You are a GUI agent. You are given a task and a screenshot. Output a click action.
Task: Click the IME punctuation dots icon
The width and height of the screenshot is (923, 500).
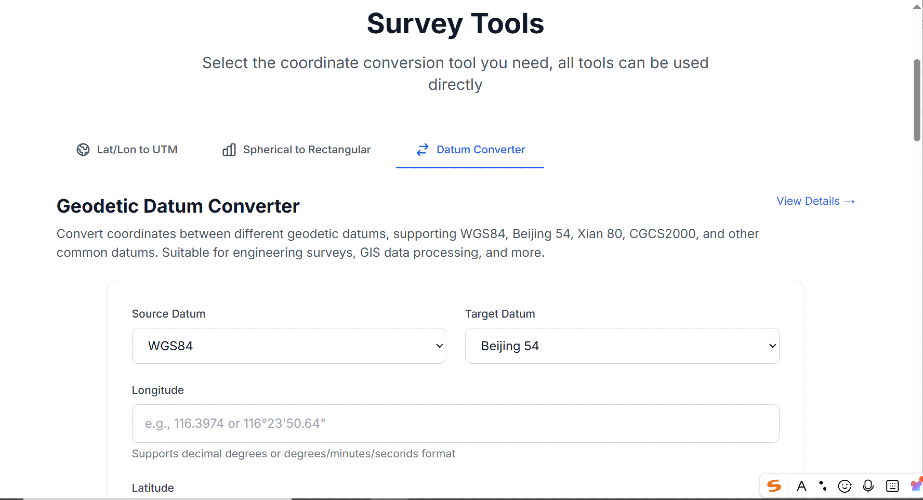[822, 486]
